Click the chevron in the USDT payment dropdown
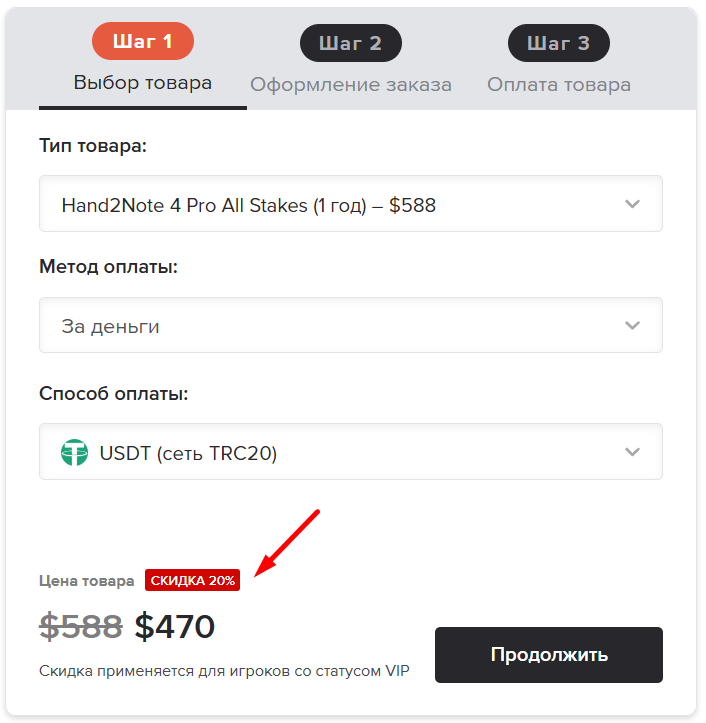The height and width of the screenshot is (723, 706). click(x=631, y=452)
